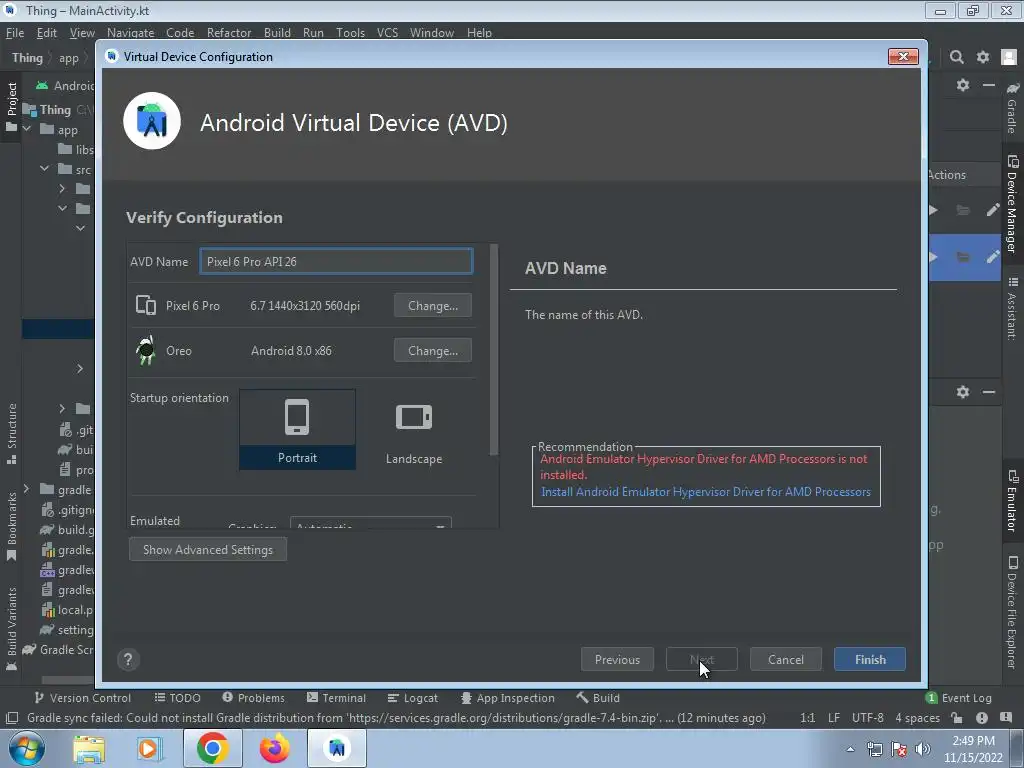This screenshot has height=768, width=1024.
Task: Click the LF line separator indicator
Action: click(833, 718)
